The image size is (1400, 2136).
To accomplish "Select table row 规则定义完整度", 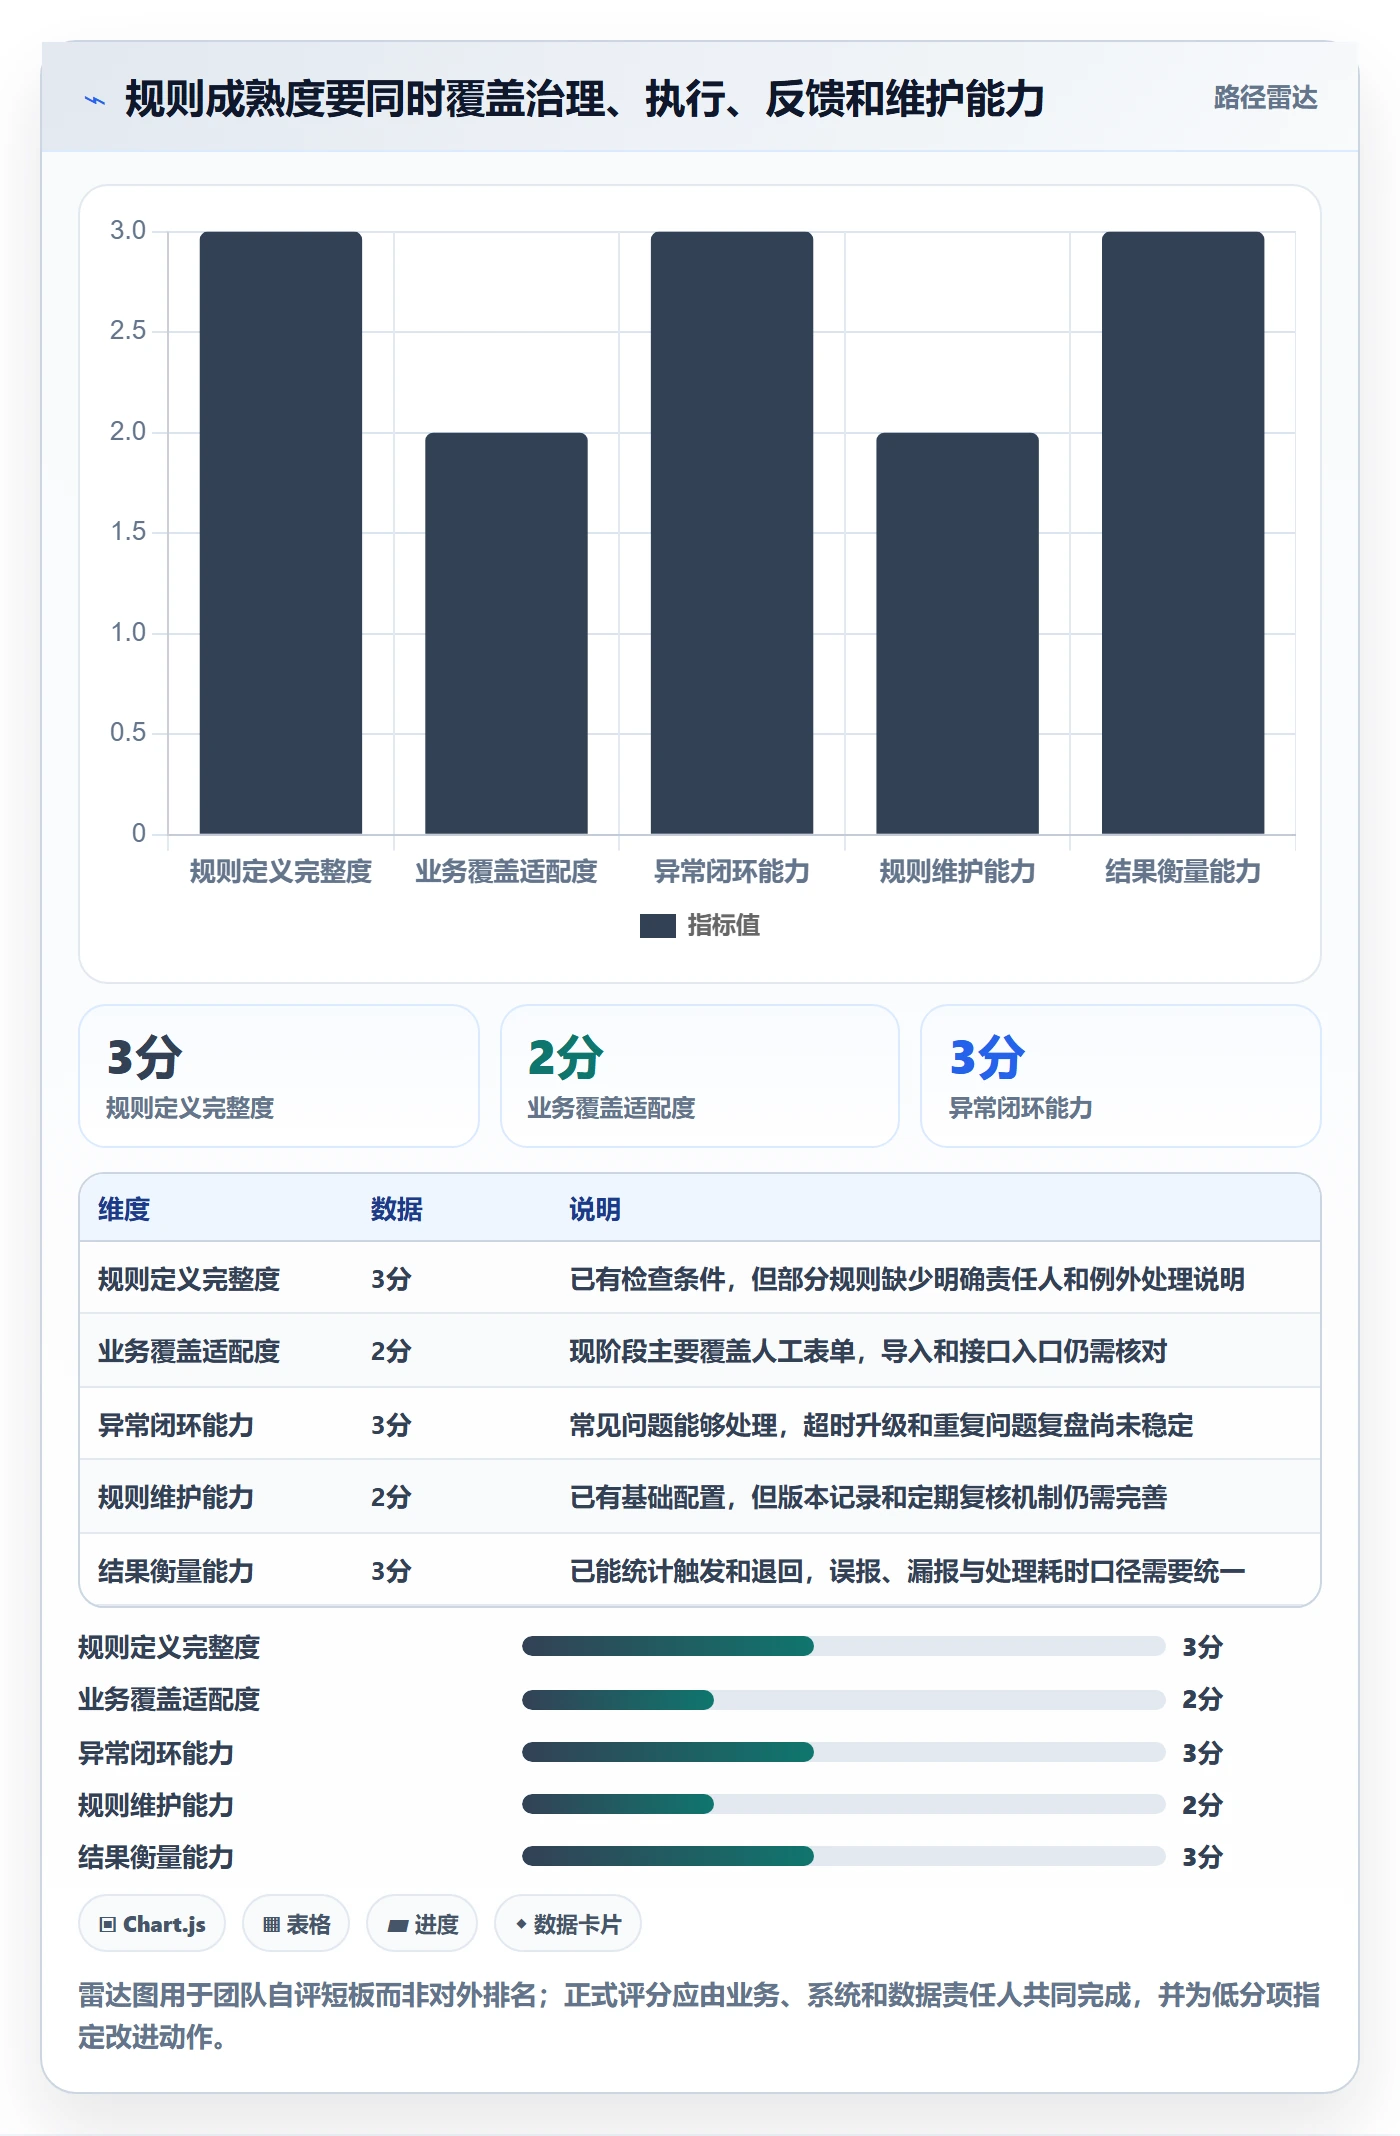I will click(700, 1278).
